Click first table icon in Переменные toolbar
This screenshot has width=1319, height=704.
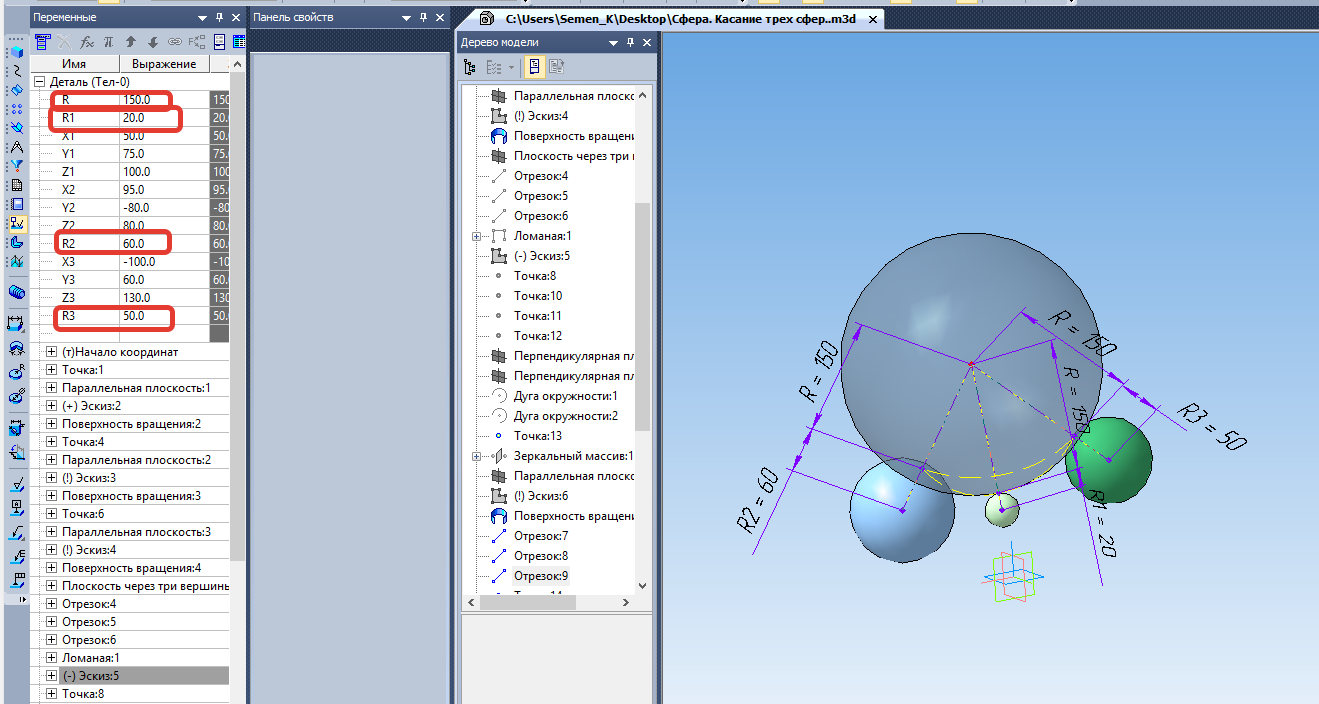pyautogui.click(x=42, y=42)
